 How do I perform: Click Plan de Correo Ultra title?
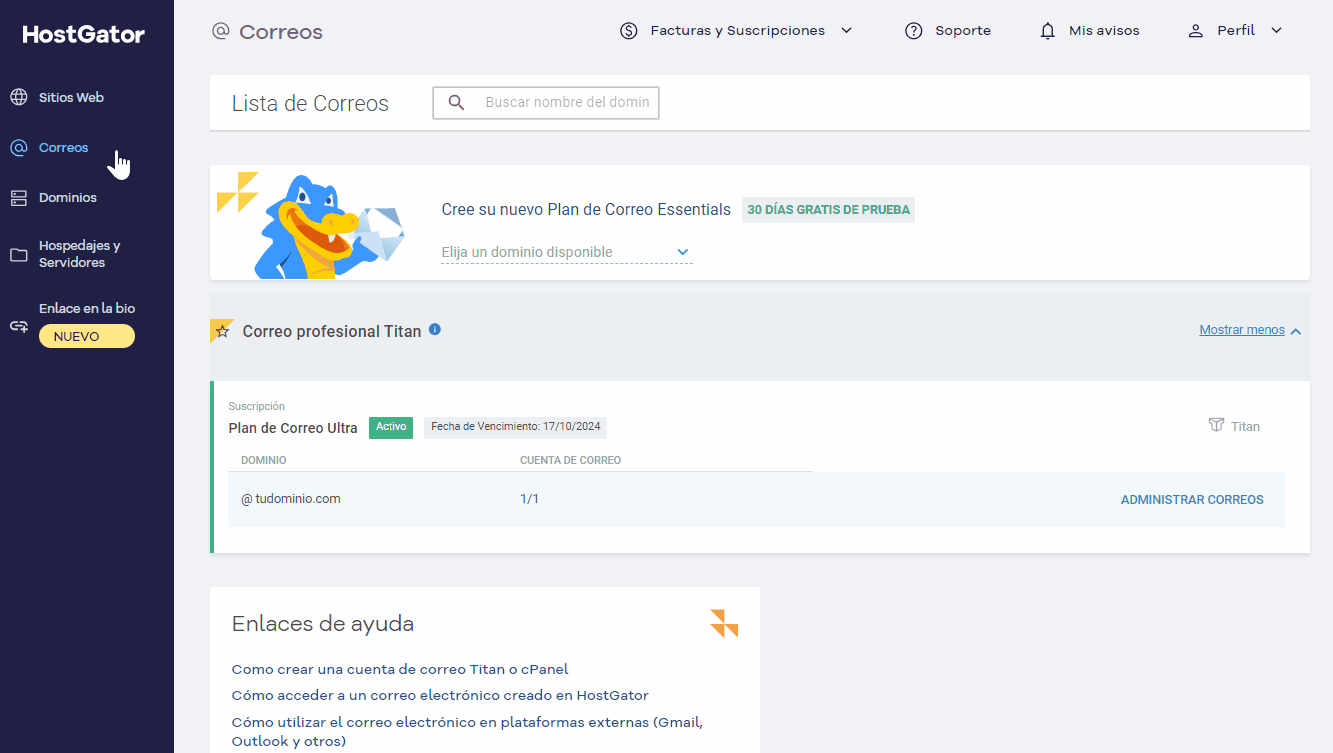point(293,428)
